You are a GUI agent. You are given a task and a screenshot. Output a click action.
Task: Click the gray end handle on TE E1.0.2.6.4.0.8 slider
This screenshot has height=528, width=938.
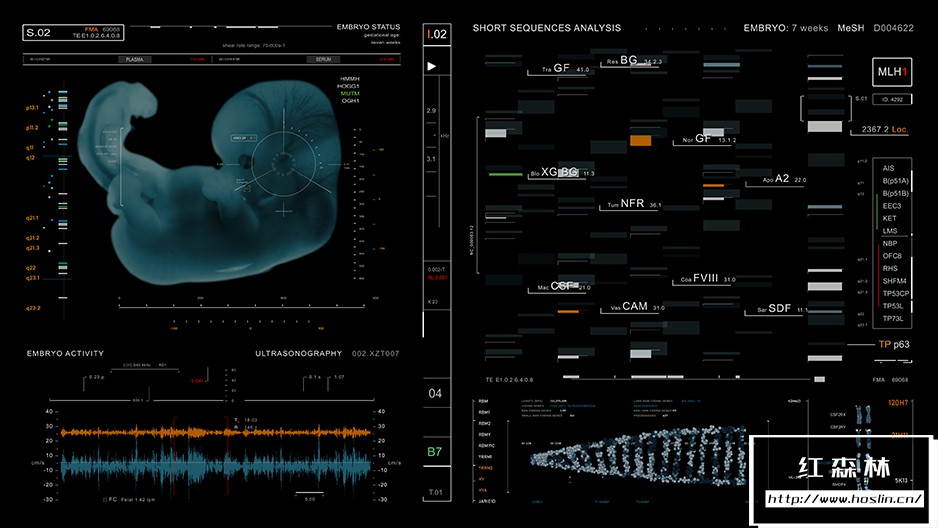(820, 379)
